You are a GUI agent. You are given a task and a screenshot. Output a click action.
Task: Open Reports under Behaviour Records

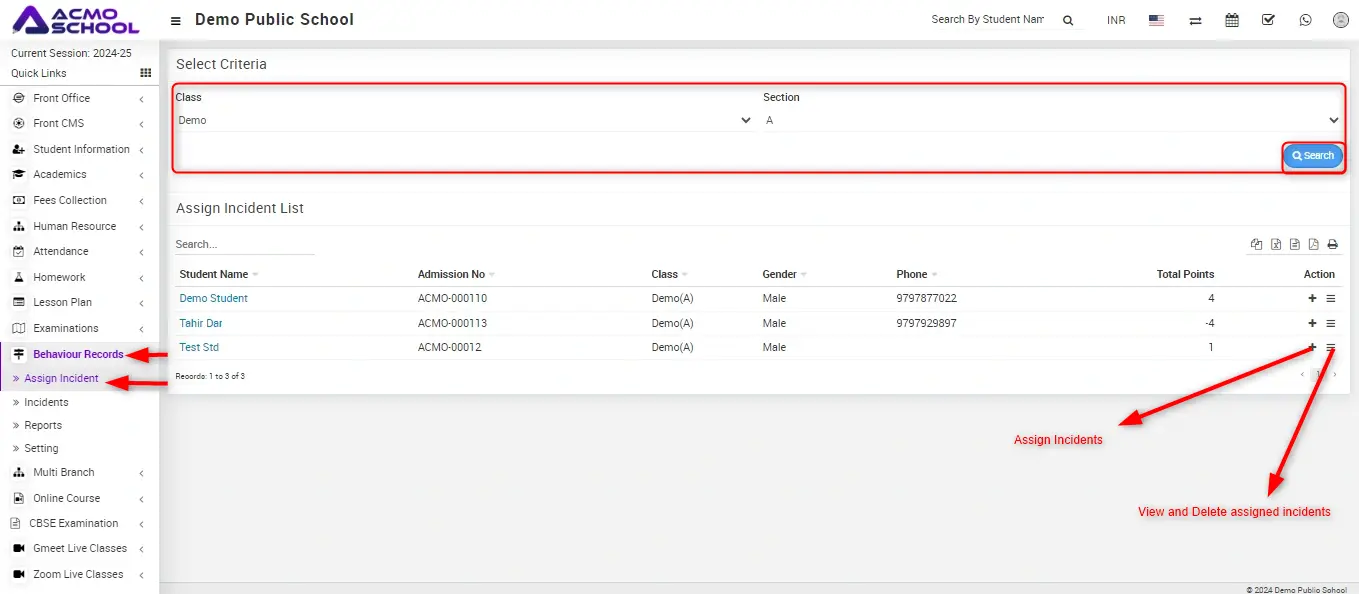coord(43,425)
